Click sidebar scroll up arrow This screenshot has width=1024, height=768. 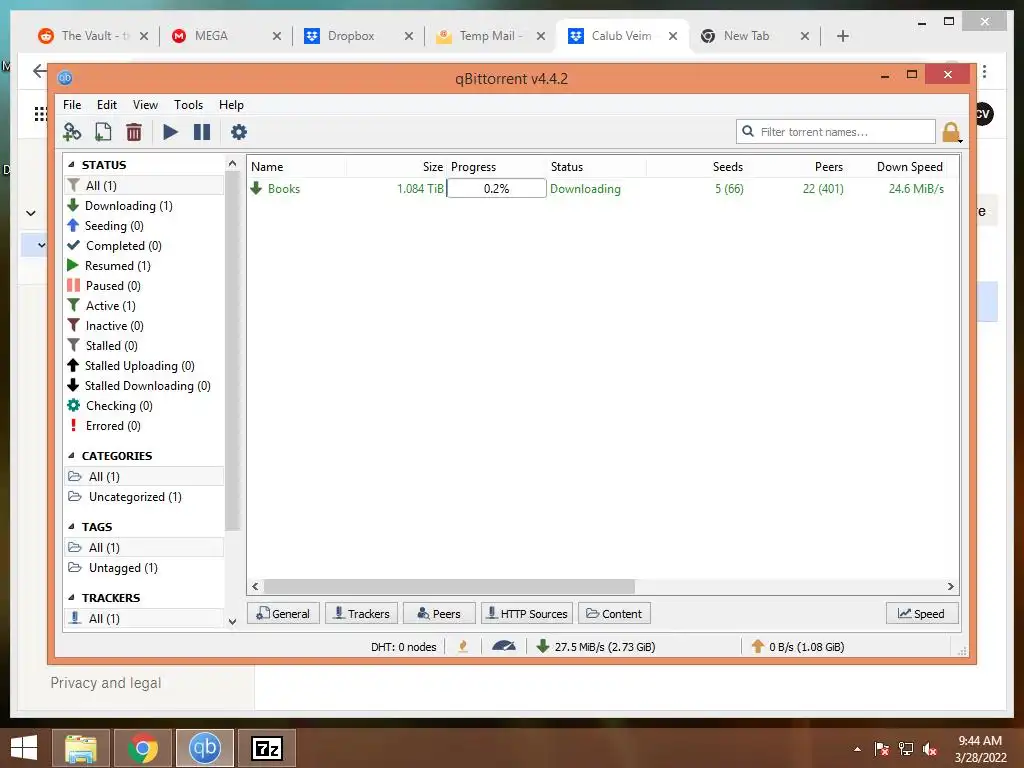click(232, 163)
